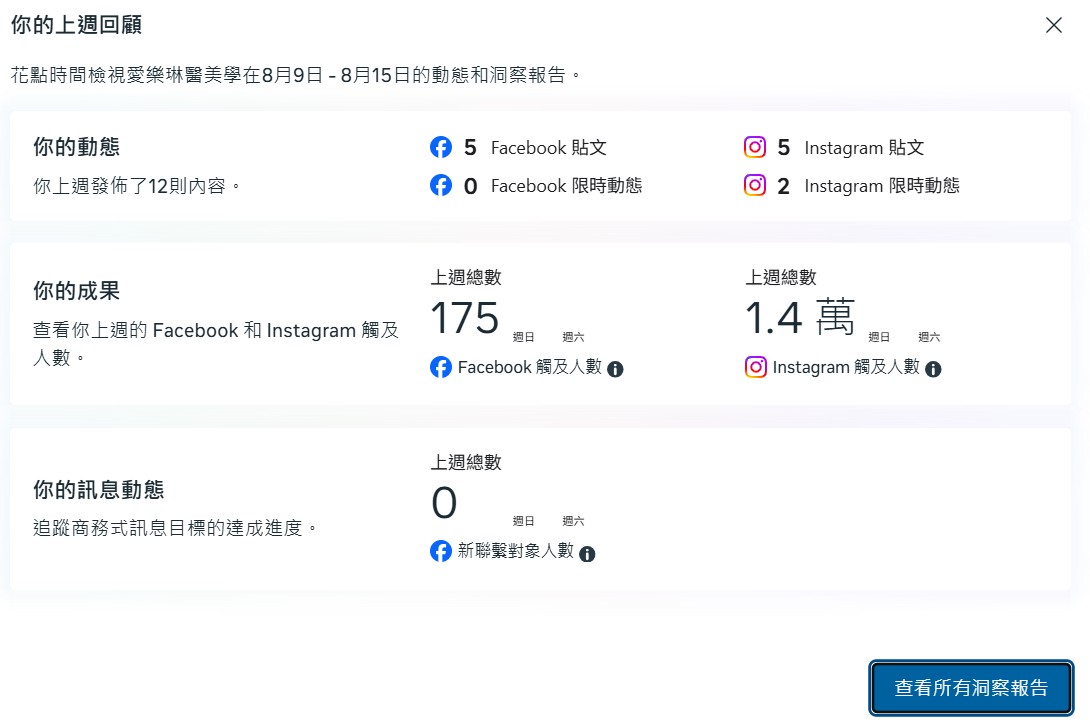Click the 查看所有洞察報告 button

[x=971, y=688]
